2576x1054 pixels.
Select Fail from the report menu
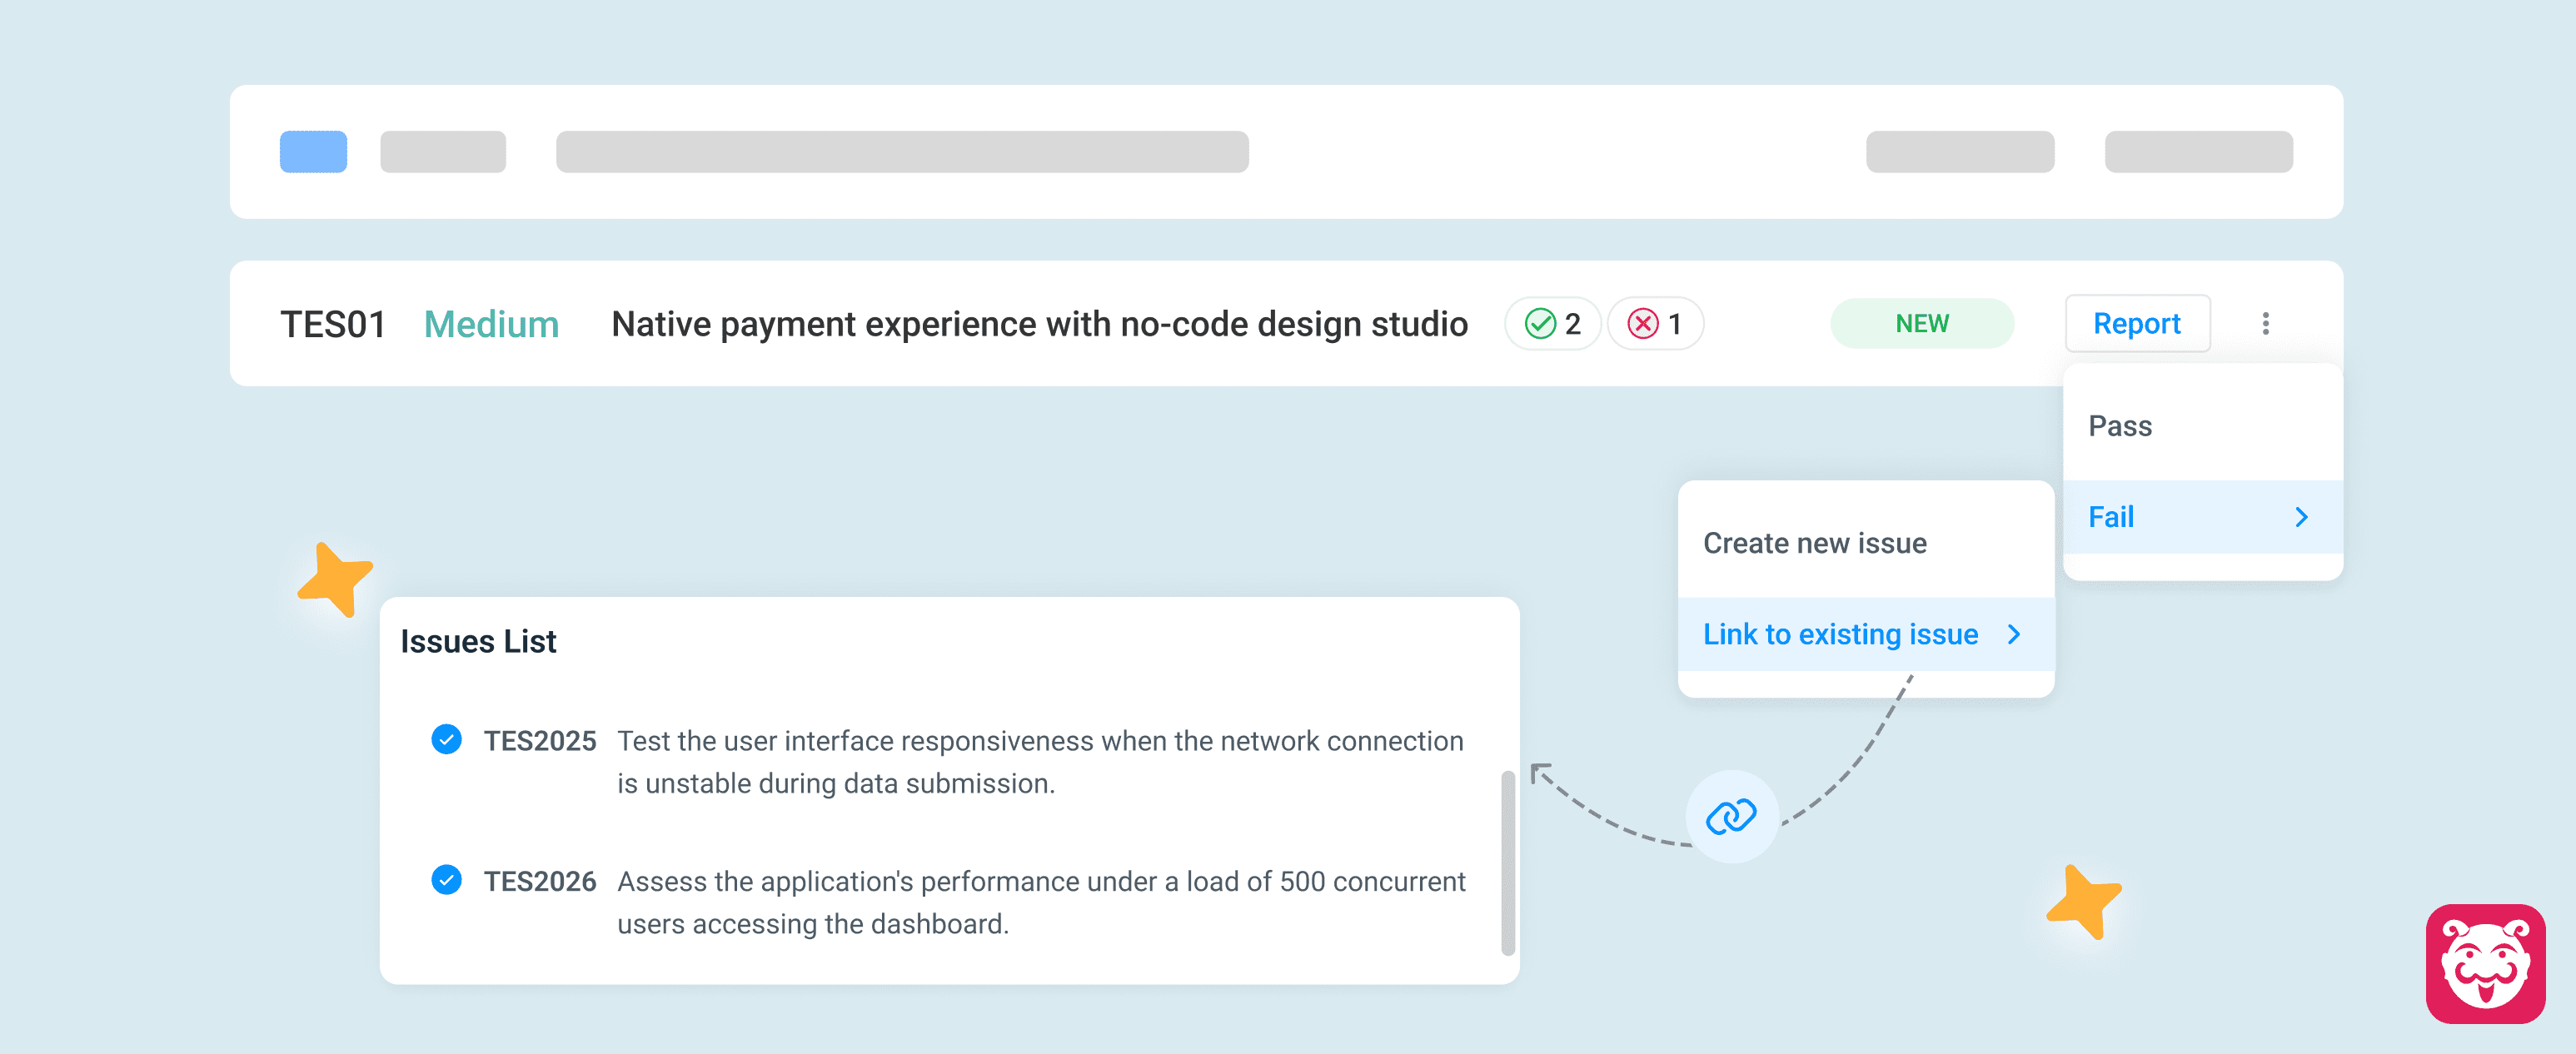(x=2203, y=517)
